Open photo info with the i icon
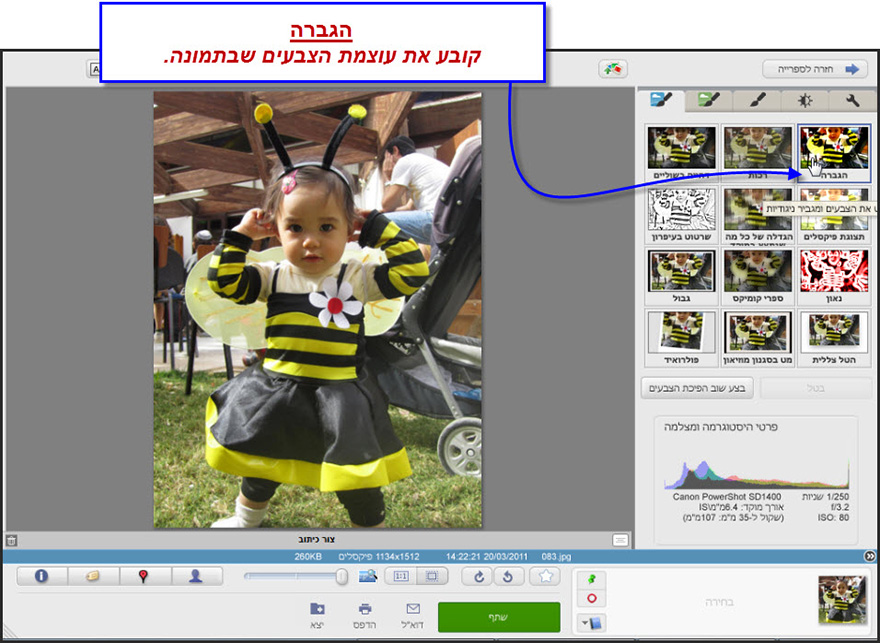880x643 pixels. click(x=41, y=578)
